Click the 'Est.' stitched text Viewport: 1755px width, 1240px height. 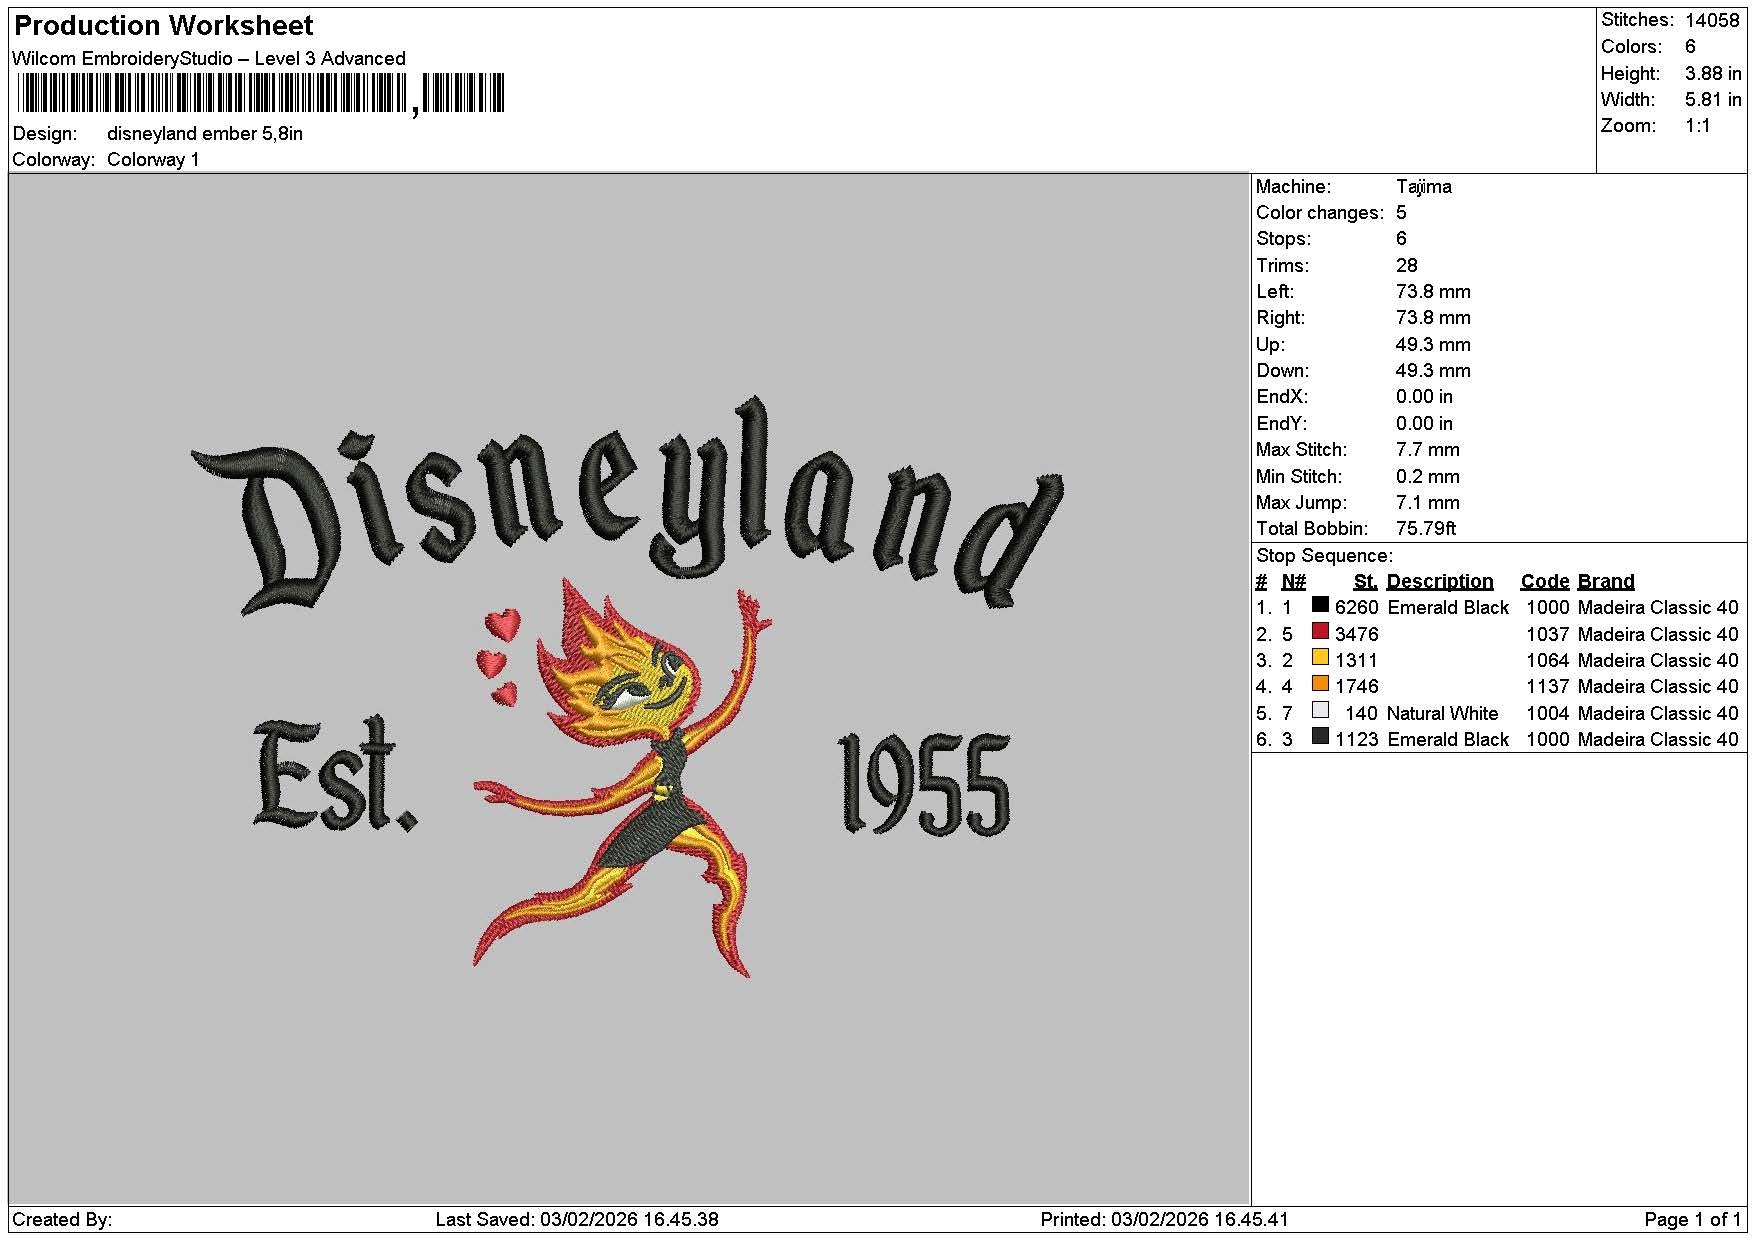334,774
